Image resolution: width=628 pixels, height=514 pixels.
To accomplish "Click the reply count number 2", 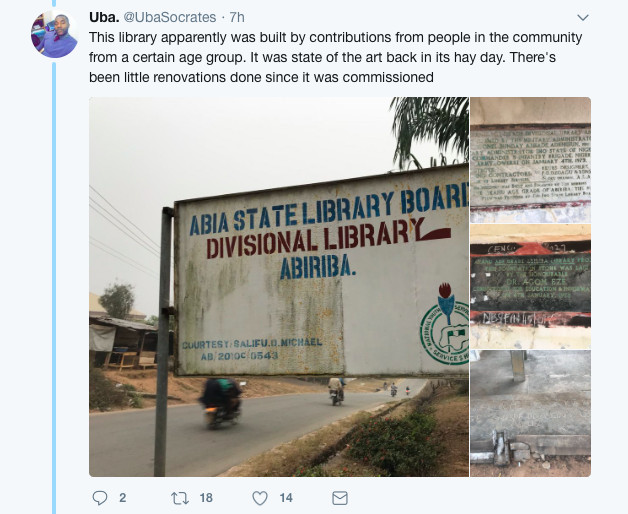I will (x=123, y=498).
